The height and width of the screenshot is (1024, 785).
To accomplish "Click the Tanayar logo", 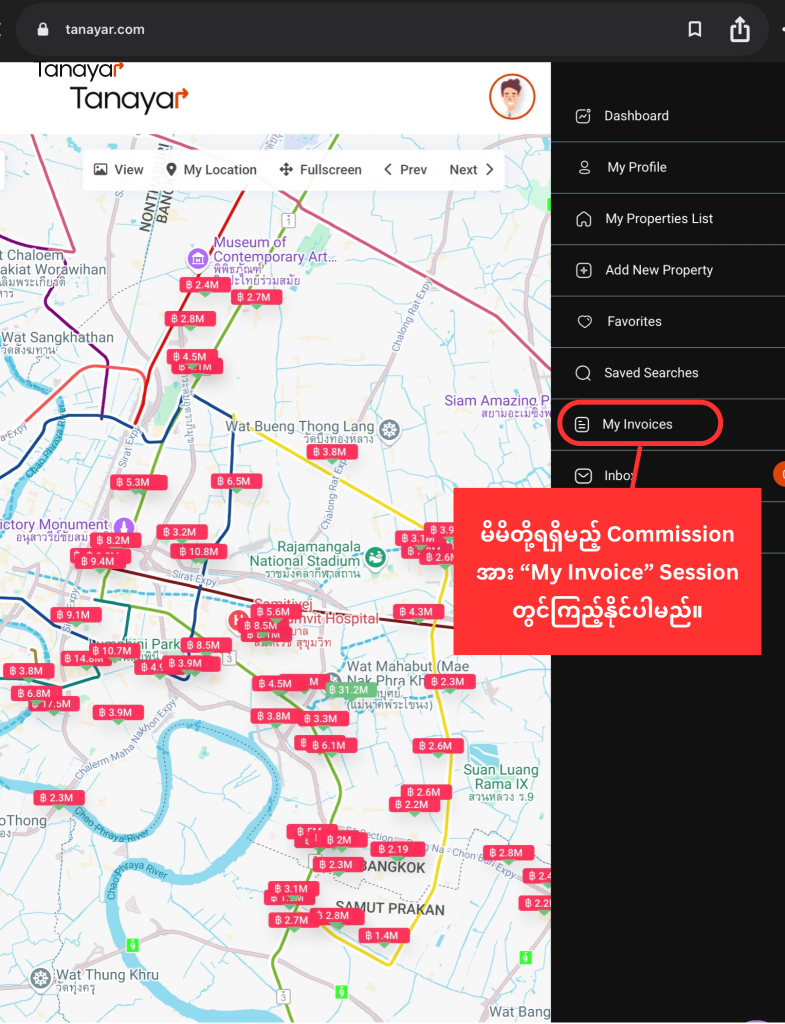I will 128,98.
